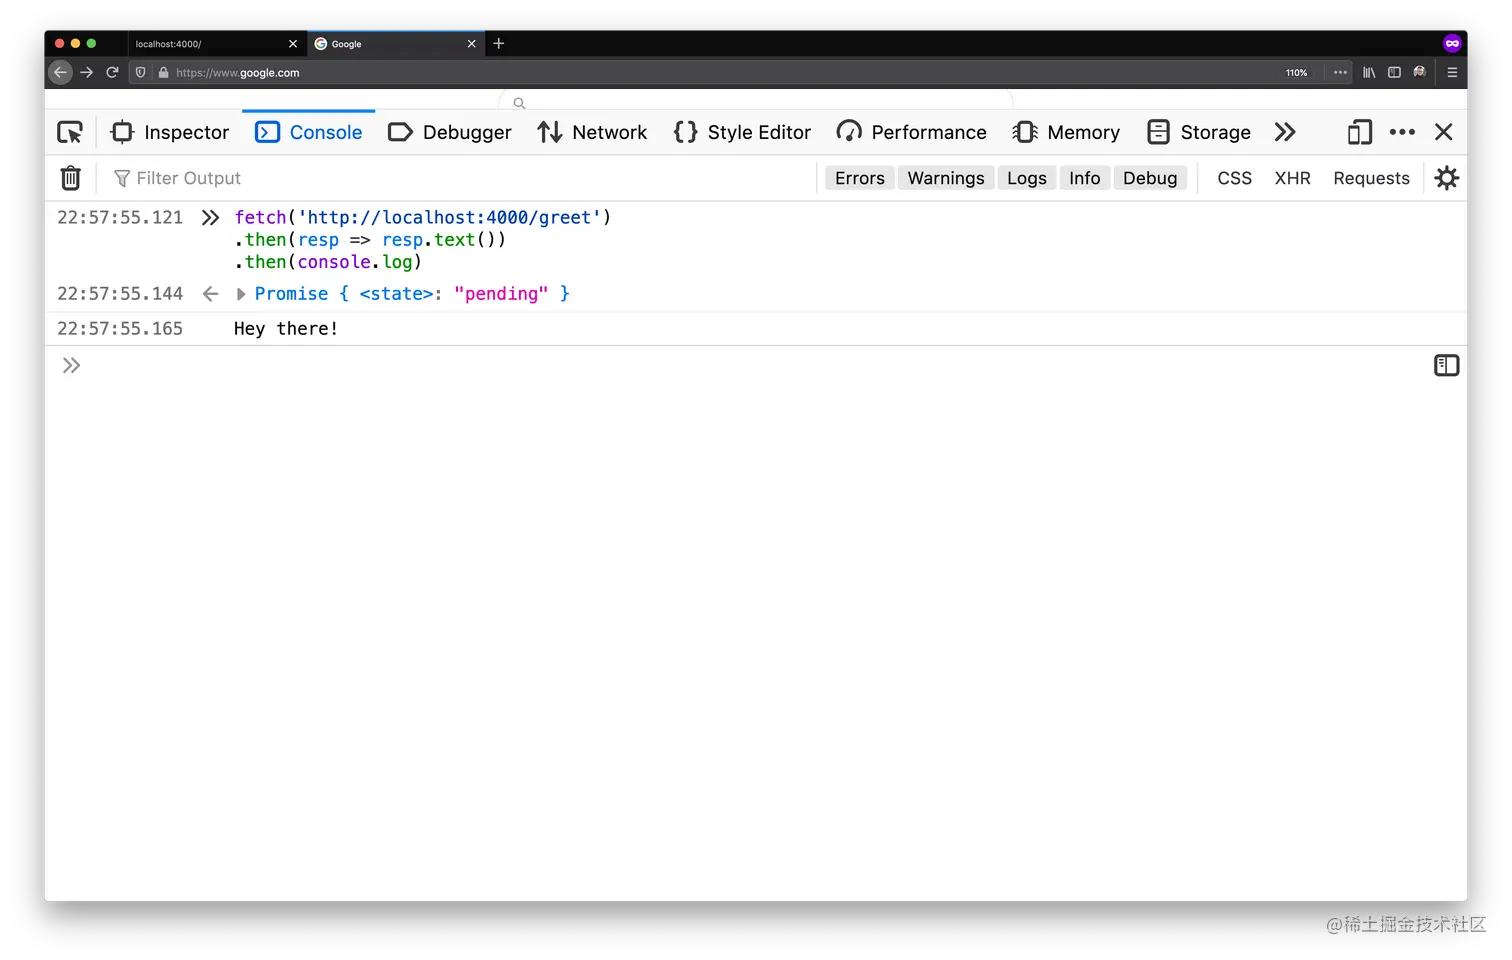Go back in browser history
The image size is (1512, 960).
pos(60,73)
